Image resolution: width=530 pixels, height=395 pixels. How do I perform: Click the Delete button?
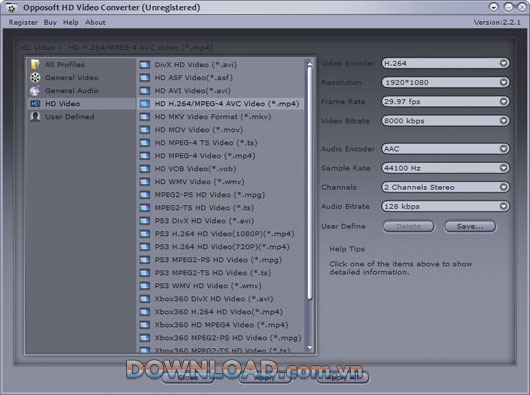[x=408, y=226]
